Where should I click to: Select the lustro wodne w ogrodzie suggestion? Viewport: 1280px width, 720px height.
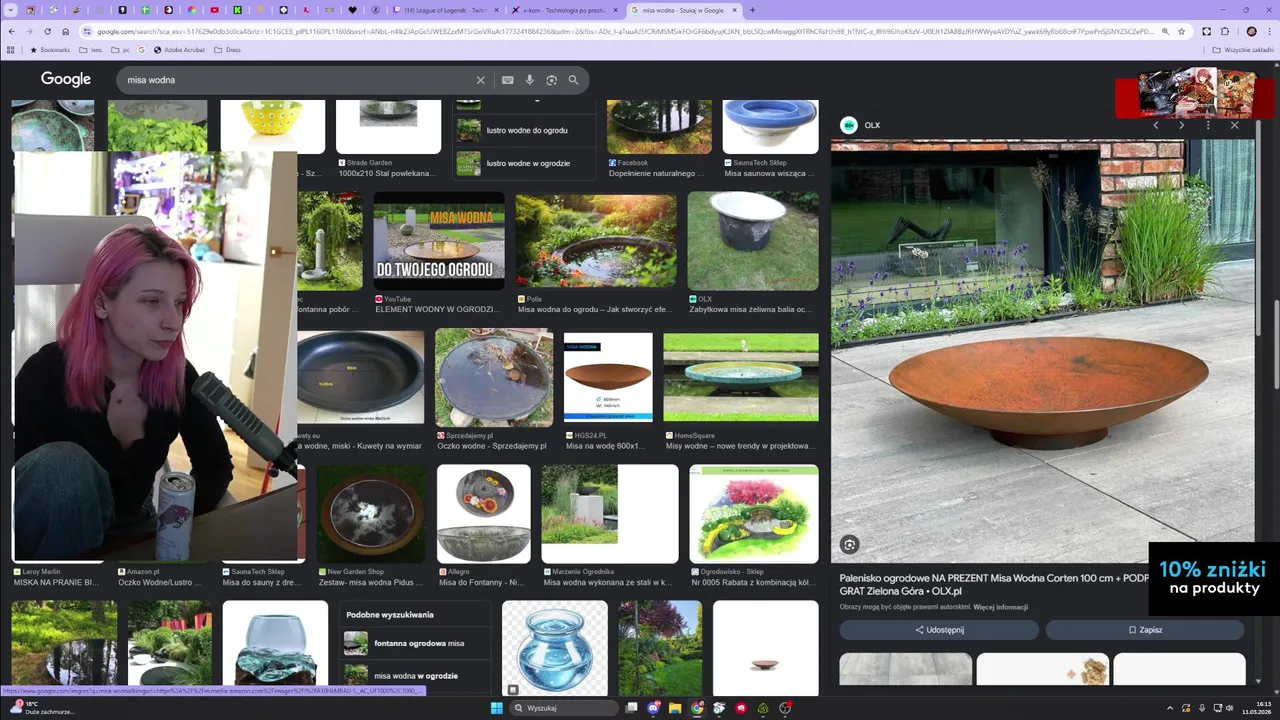point(524,163)
